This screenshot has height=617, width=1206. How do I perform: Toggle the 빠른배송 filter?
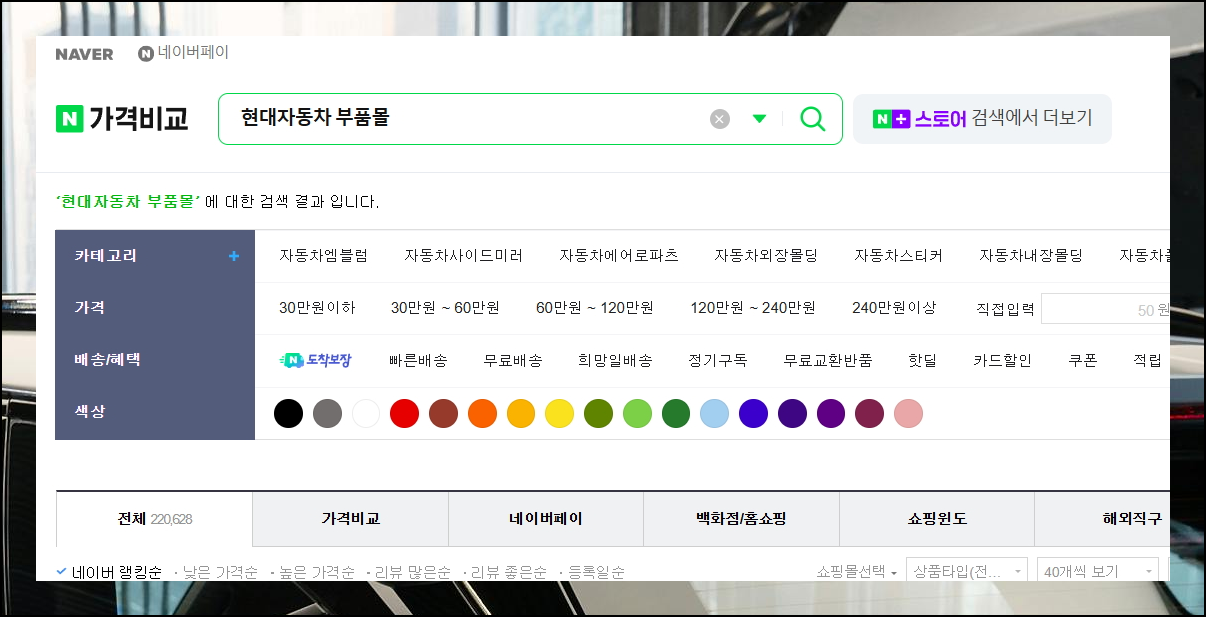pyautogui.click(x=418, y=360)
